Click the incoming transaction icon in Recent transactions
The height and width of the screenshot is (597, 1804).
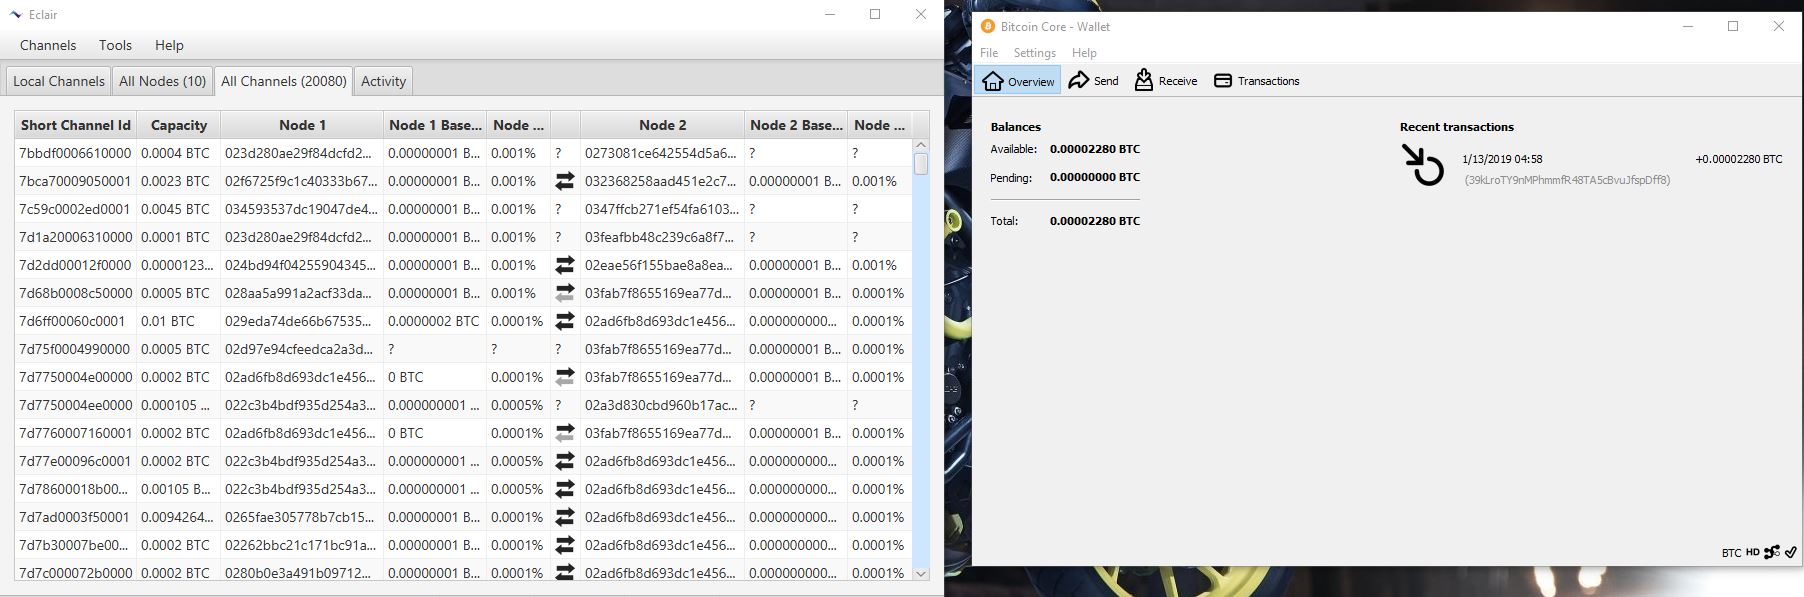1422,165
